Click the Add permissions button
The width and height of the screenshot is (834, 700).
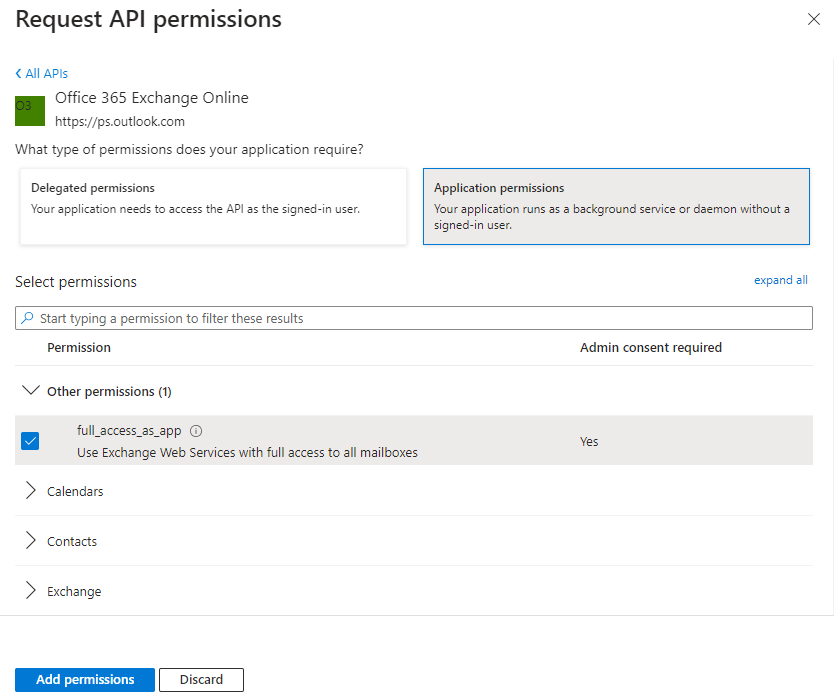point(85,680)
